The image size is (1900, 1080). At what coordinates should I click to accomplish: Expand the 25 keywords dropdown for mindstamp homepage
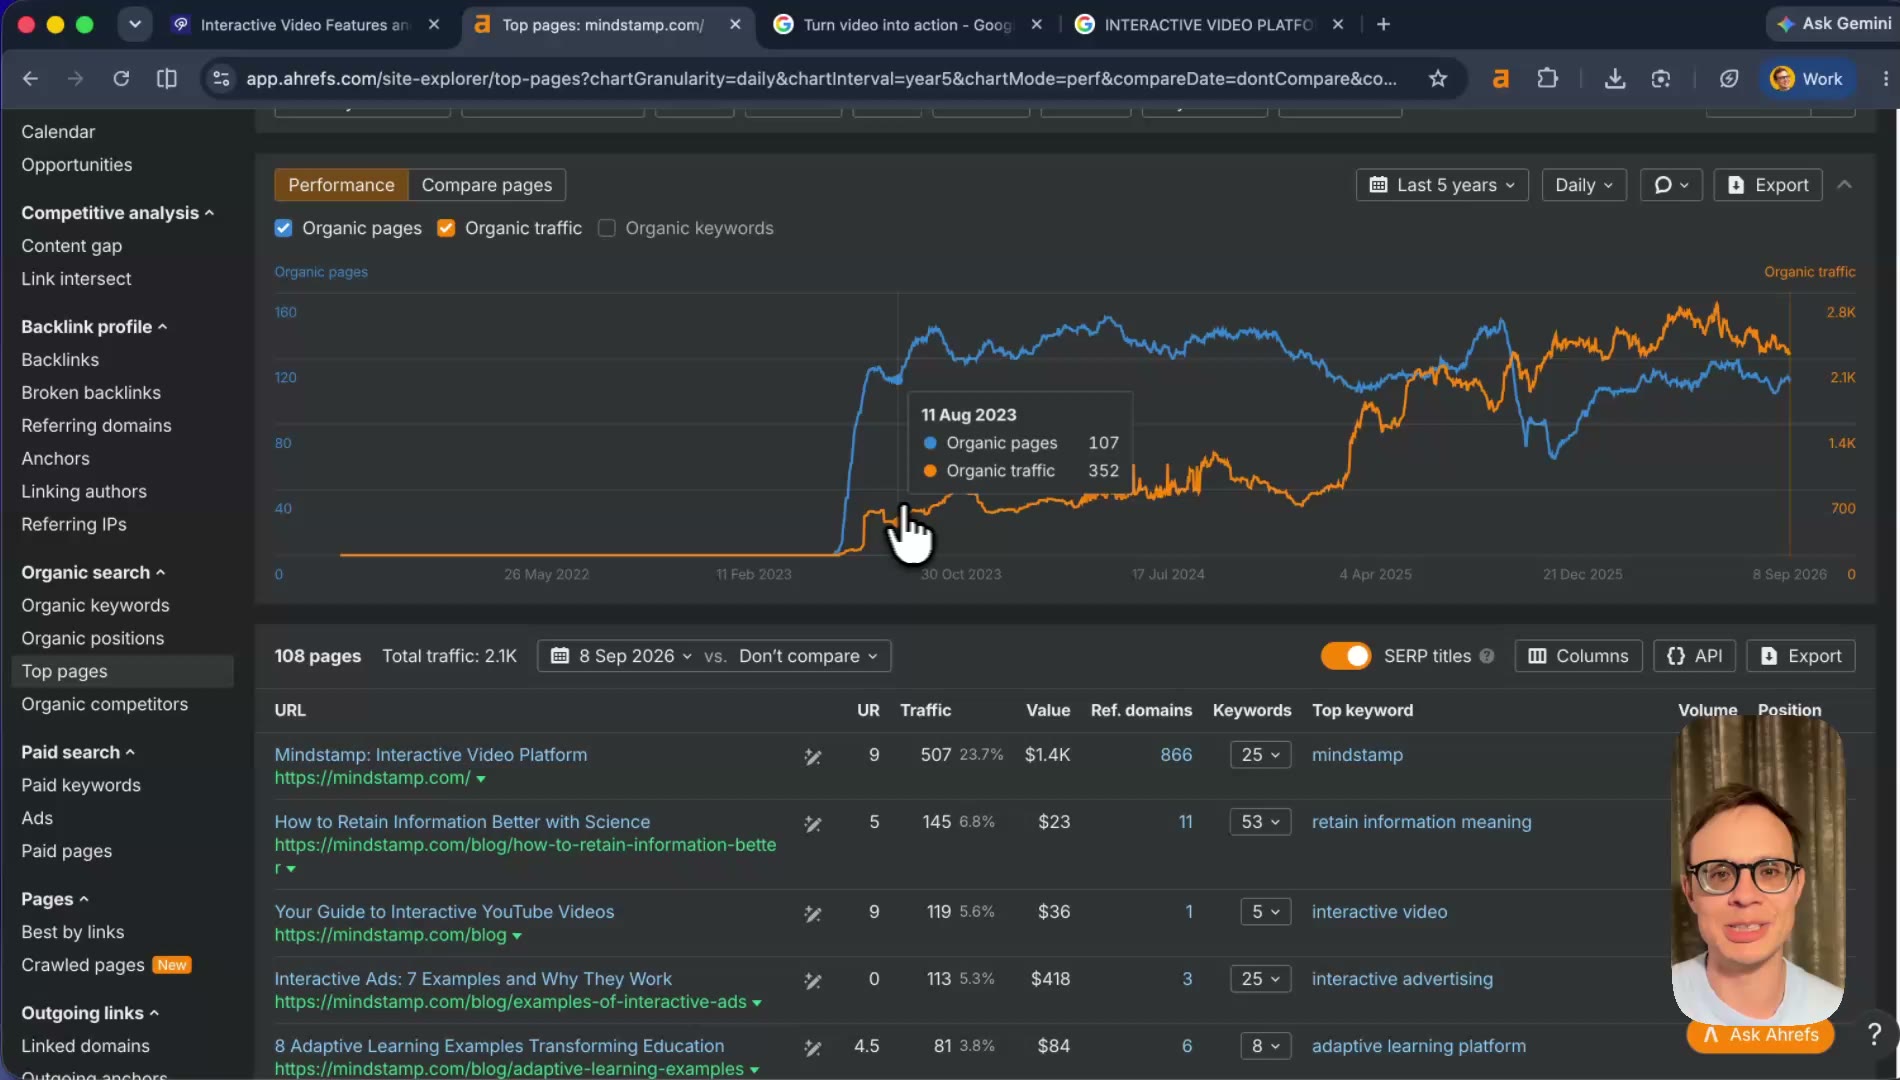point(1260,755)
